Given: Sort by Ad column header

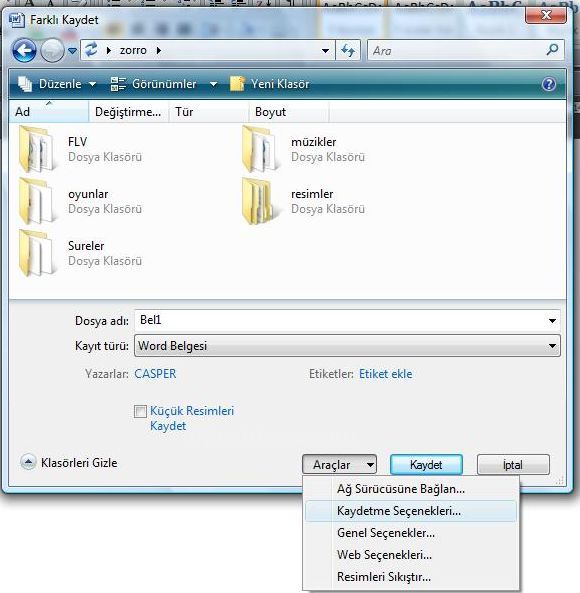Looking at the screenshot, I should click(48, 112).
